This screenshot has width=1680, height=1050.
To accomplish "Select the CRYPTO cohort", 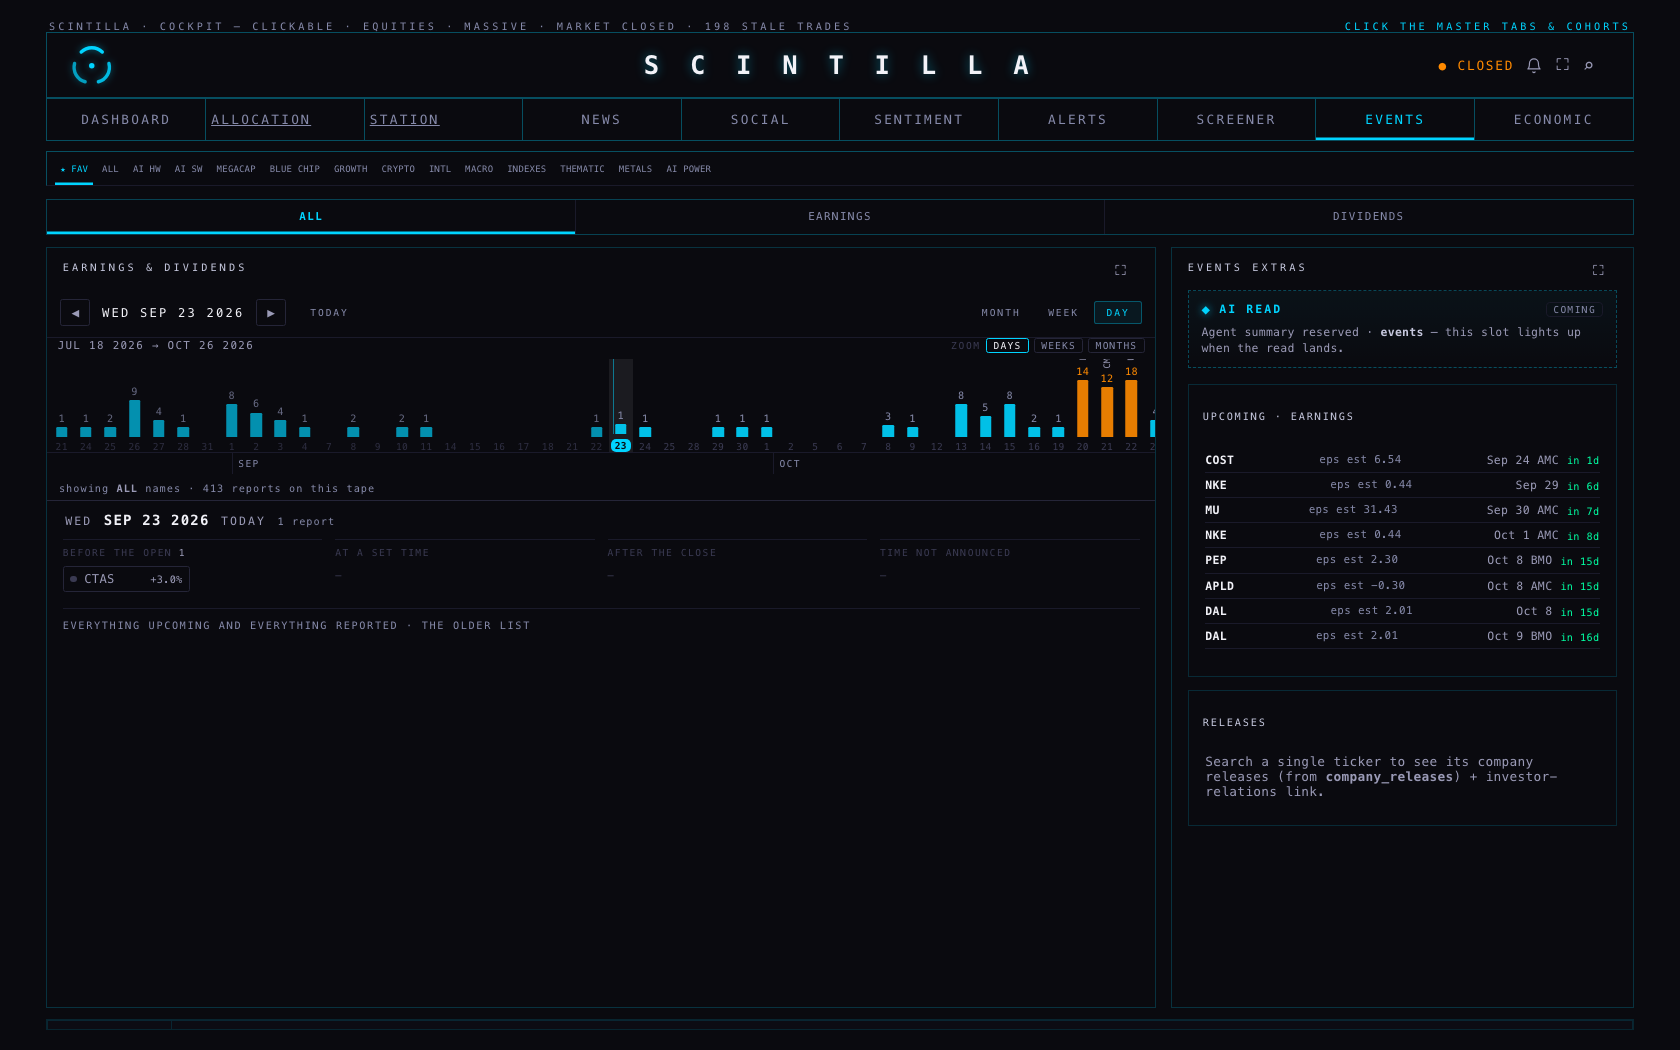I will [x=398, y=169].
